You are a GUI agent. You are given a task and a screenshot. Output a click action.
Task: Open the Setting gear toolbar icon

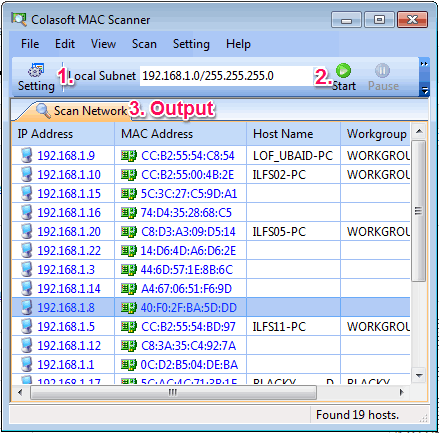point(36,70)
